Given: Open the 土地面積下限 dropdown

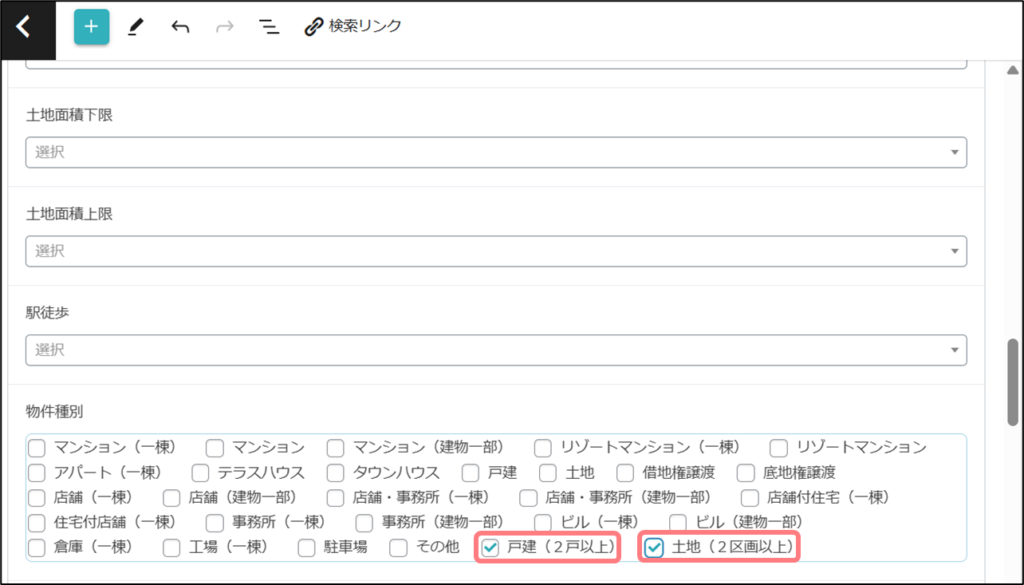Looking at the screenshot, I should click(495, 152).
